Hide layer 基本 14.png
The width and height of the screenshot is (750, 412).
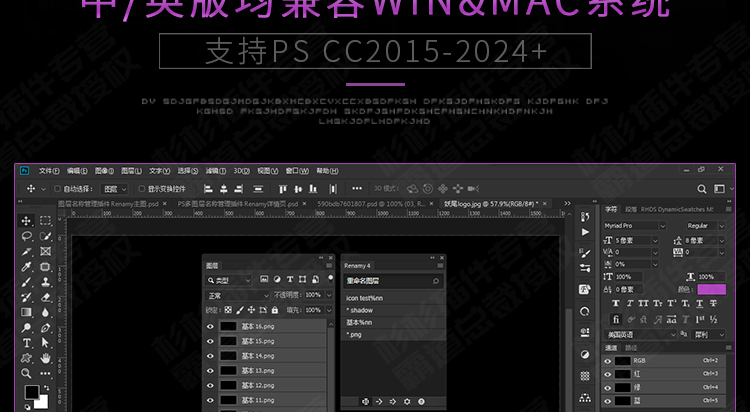pos(210,356)
